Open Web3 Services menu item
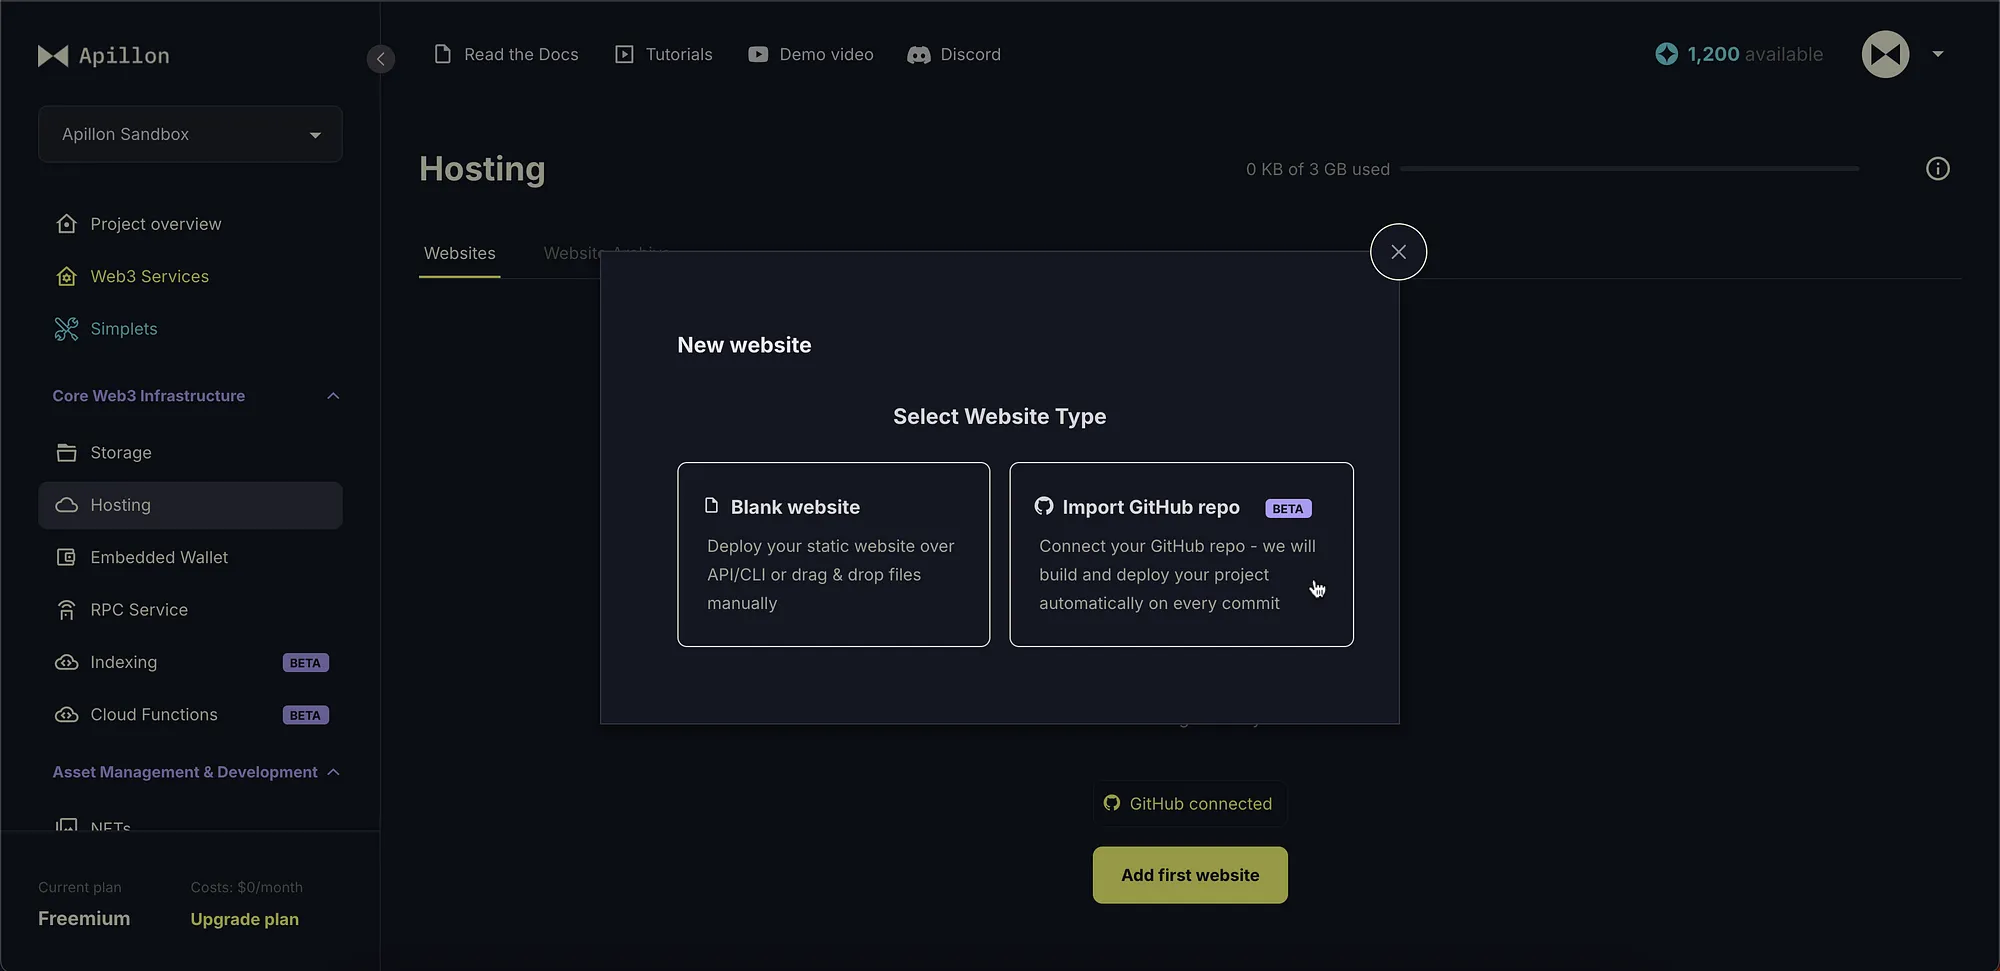This screenshot has height=971, width=2000. click(x=190, y=276)
